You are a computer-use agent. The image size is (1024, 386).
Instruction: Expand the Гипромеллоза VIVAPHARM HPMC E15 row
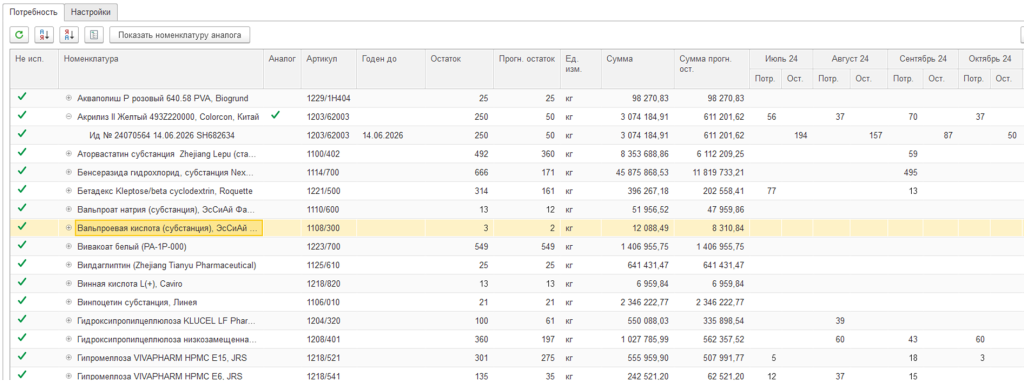pos(69,358)
